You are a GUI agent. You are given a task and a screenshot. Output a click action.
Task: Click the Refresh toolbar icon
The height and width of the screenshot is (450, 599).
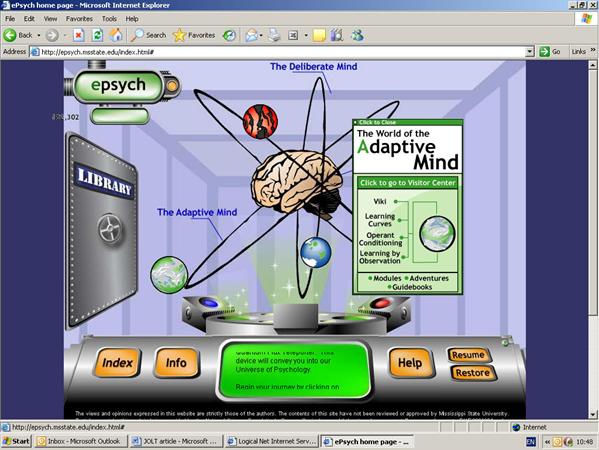[97, 35]
